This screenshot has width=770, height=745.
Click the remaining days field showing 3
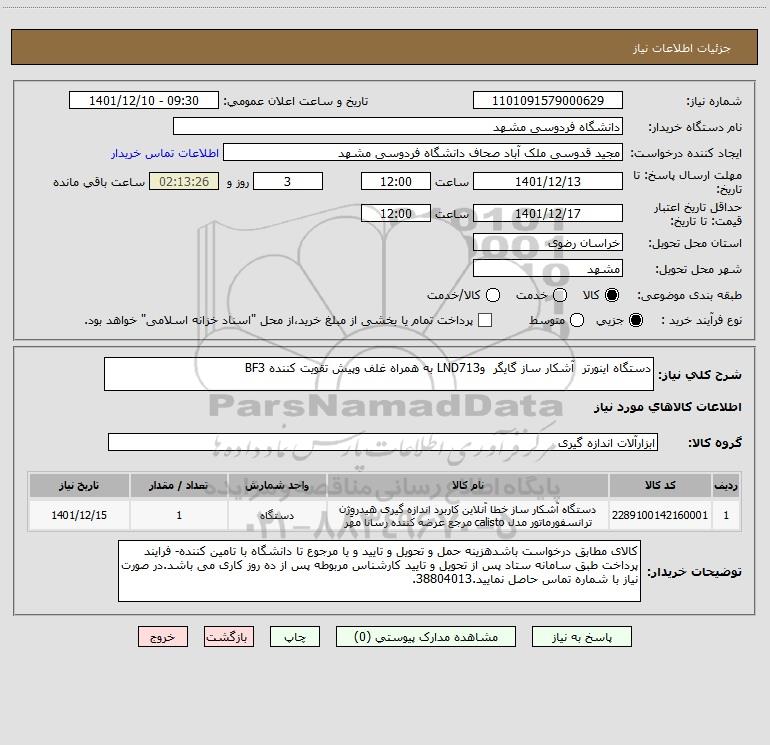(288, 181)
